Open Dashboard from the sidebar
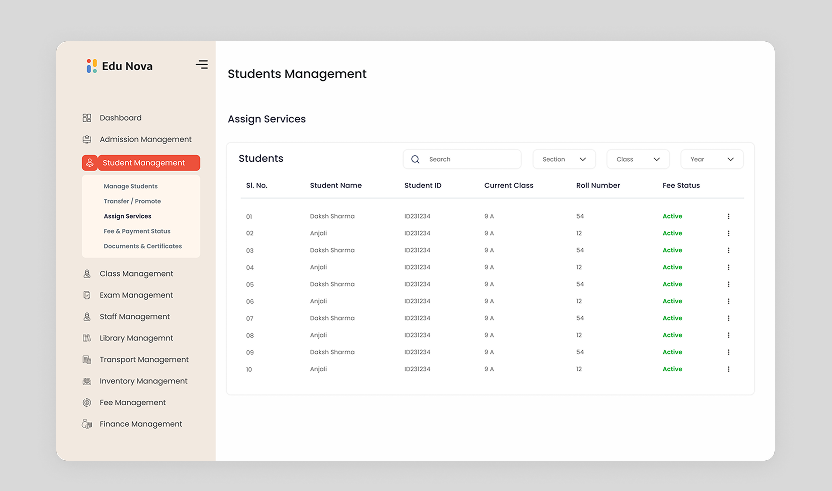832x491 pixels. (120, 118)
